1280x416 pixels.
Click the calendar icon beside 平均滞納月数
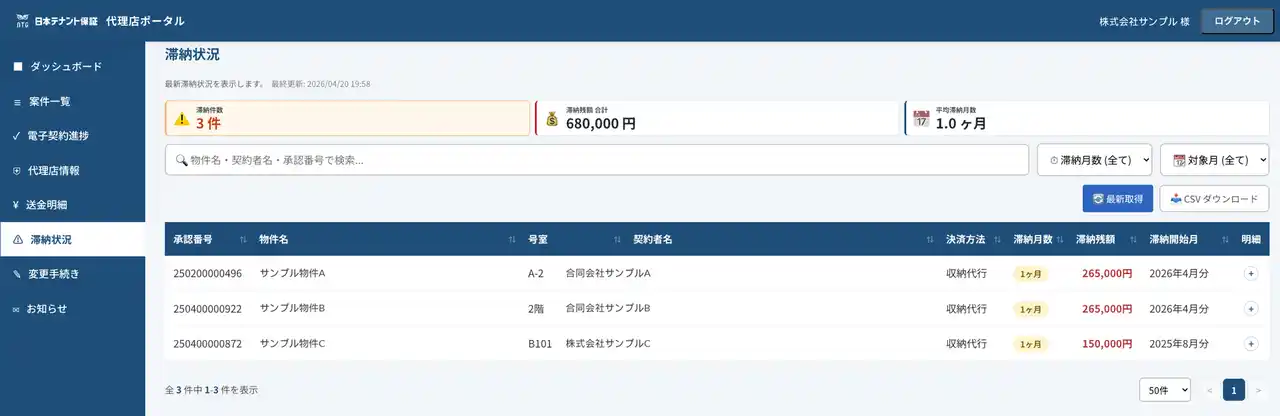point(921,119)
